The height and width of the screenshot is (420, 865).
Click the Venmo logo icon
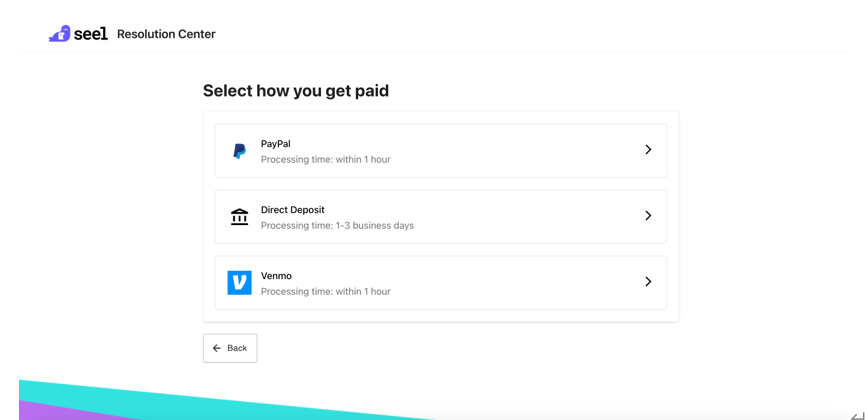coord(239,283)
